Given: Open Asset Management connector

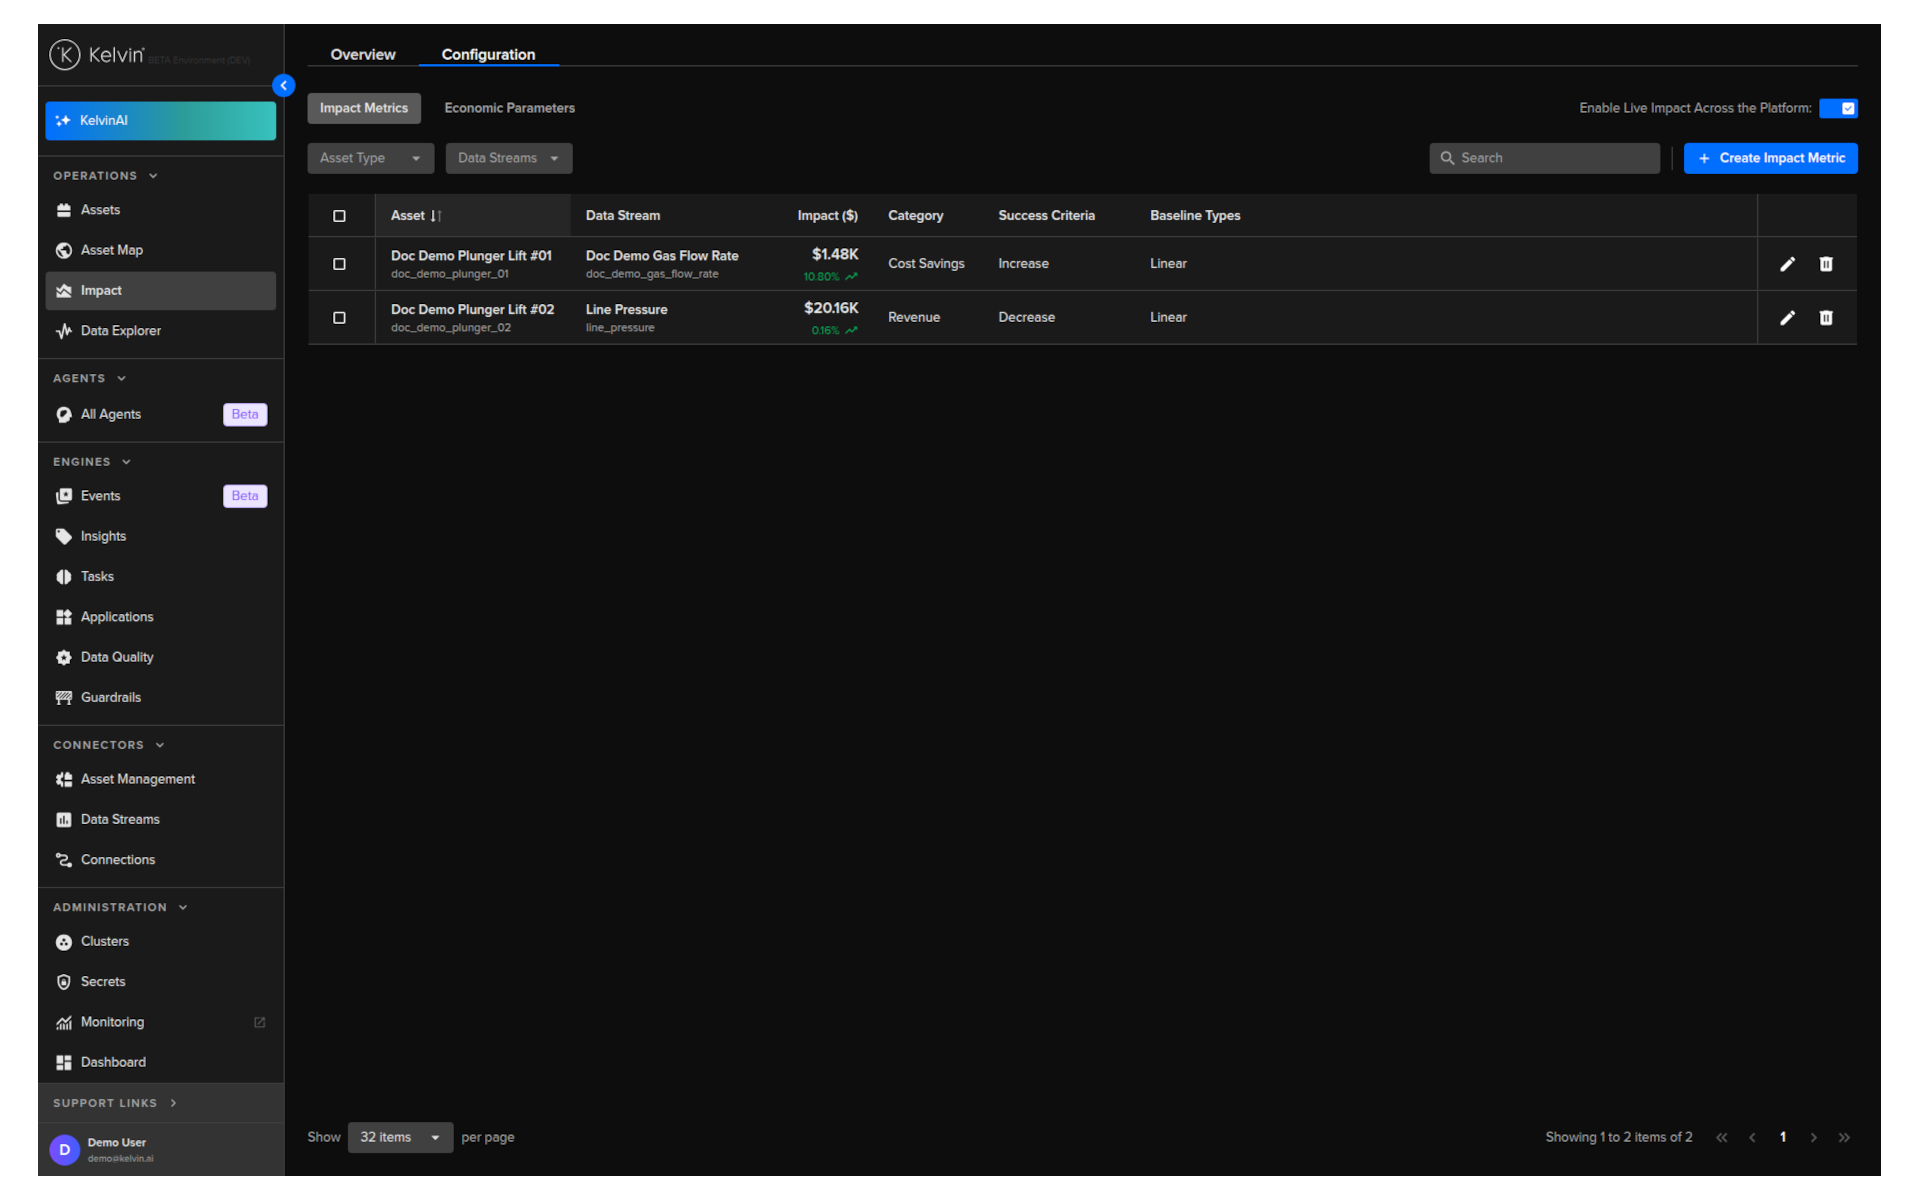Looking at the screenshot, I should (x=160, y=779).
